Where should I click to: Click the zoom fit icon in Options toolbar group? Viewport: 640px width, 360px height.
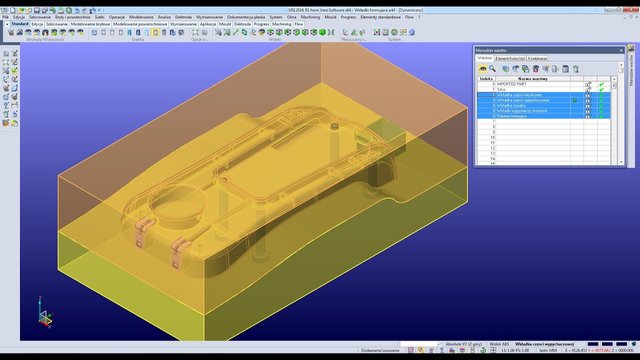click(196, 32)
